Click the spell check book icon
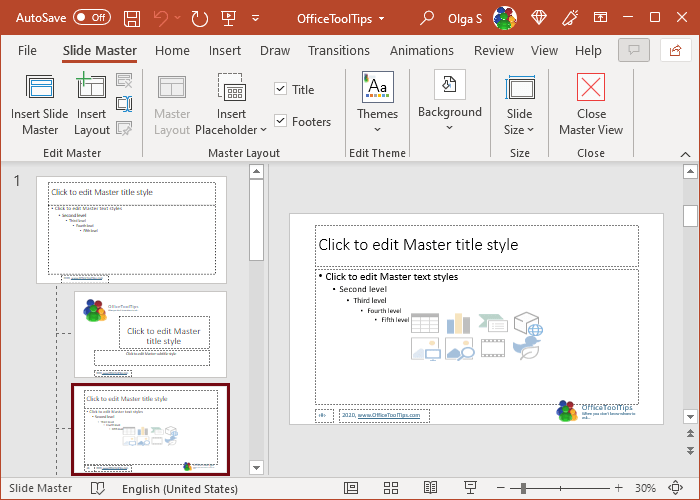This screenshot has height=500, width=700. [97, 488]
